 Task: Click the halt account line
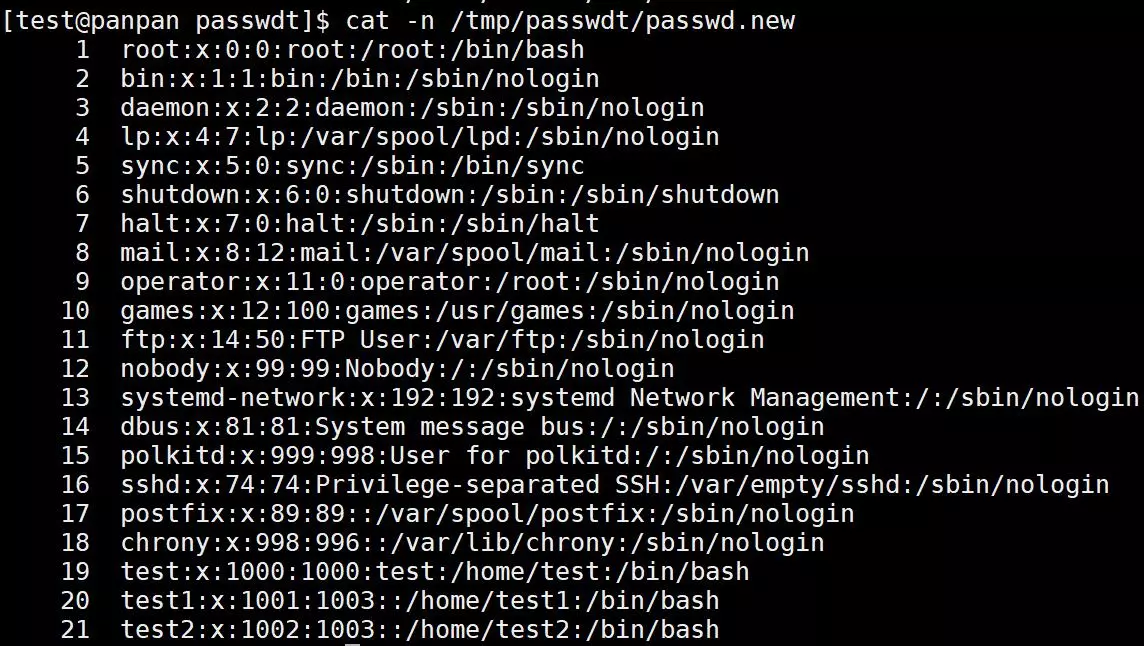point(360,223)
